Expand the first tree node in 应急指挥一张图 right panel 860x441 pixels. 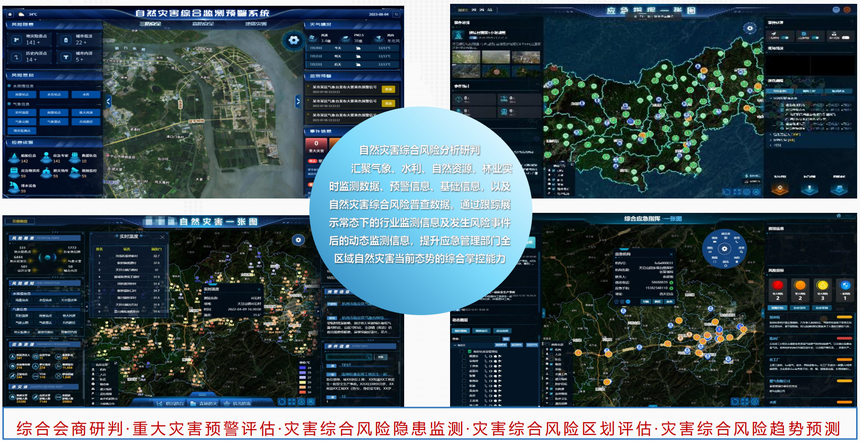click(x=770, y=98)
